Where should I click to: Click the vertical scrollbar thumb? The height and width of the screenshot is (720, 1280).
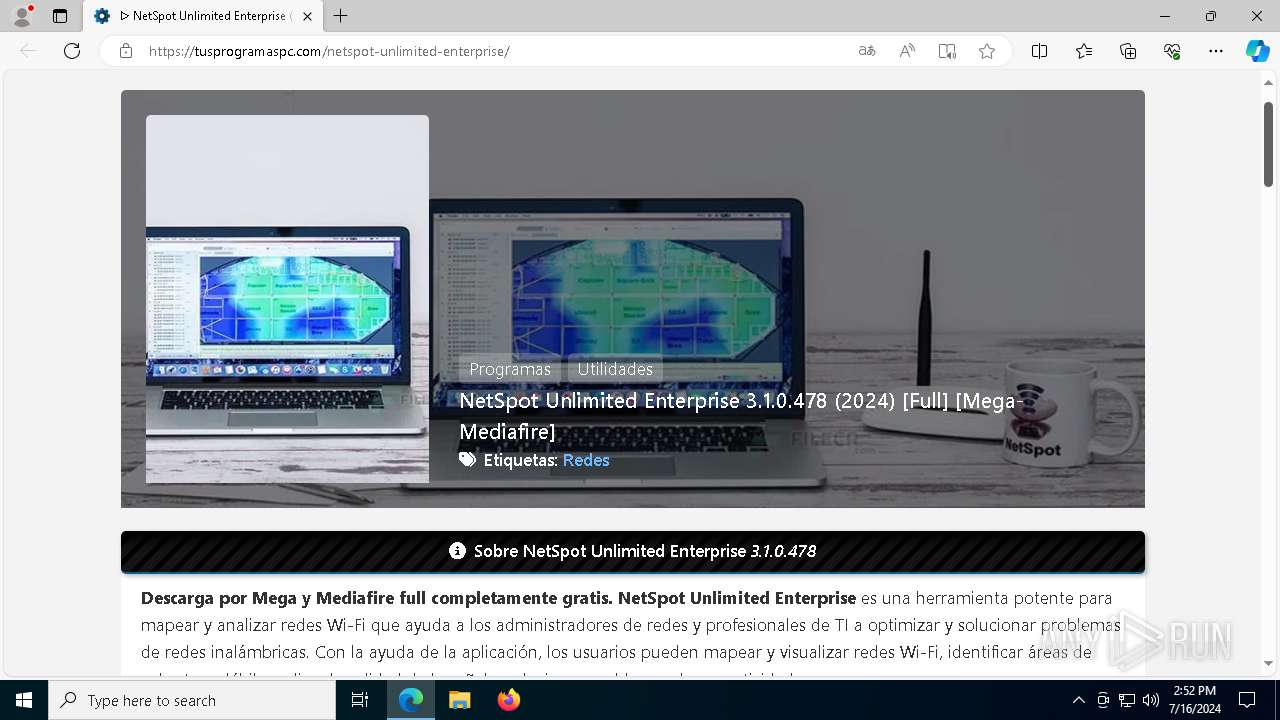click(x=1268, y=144)
